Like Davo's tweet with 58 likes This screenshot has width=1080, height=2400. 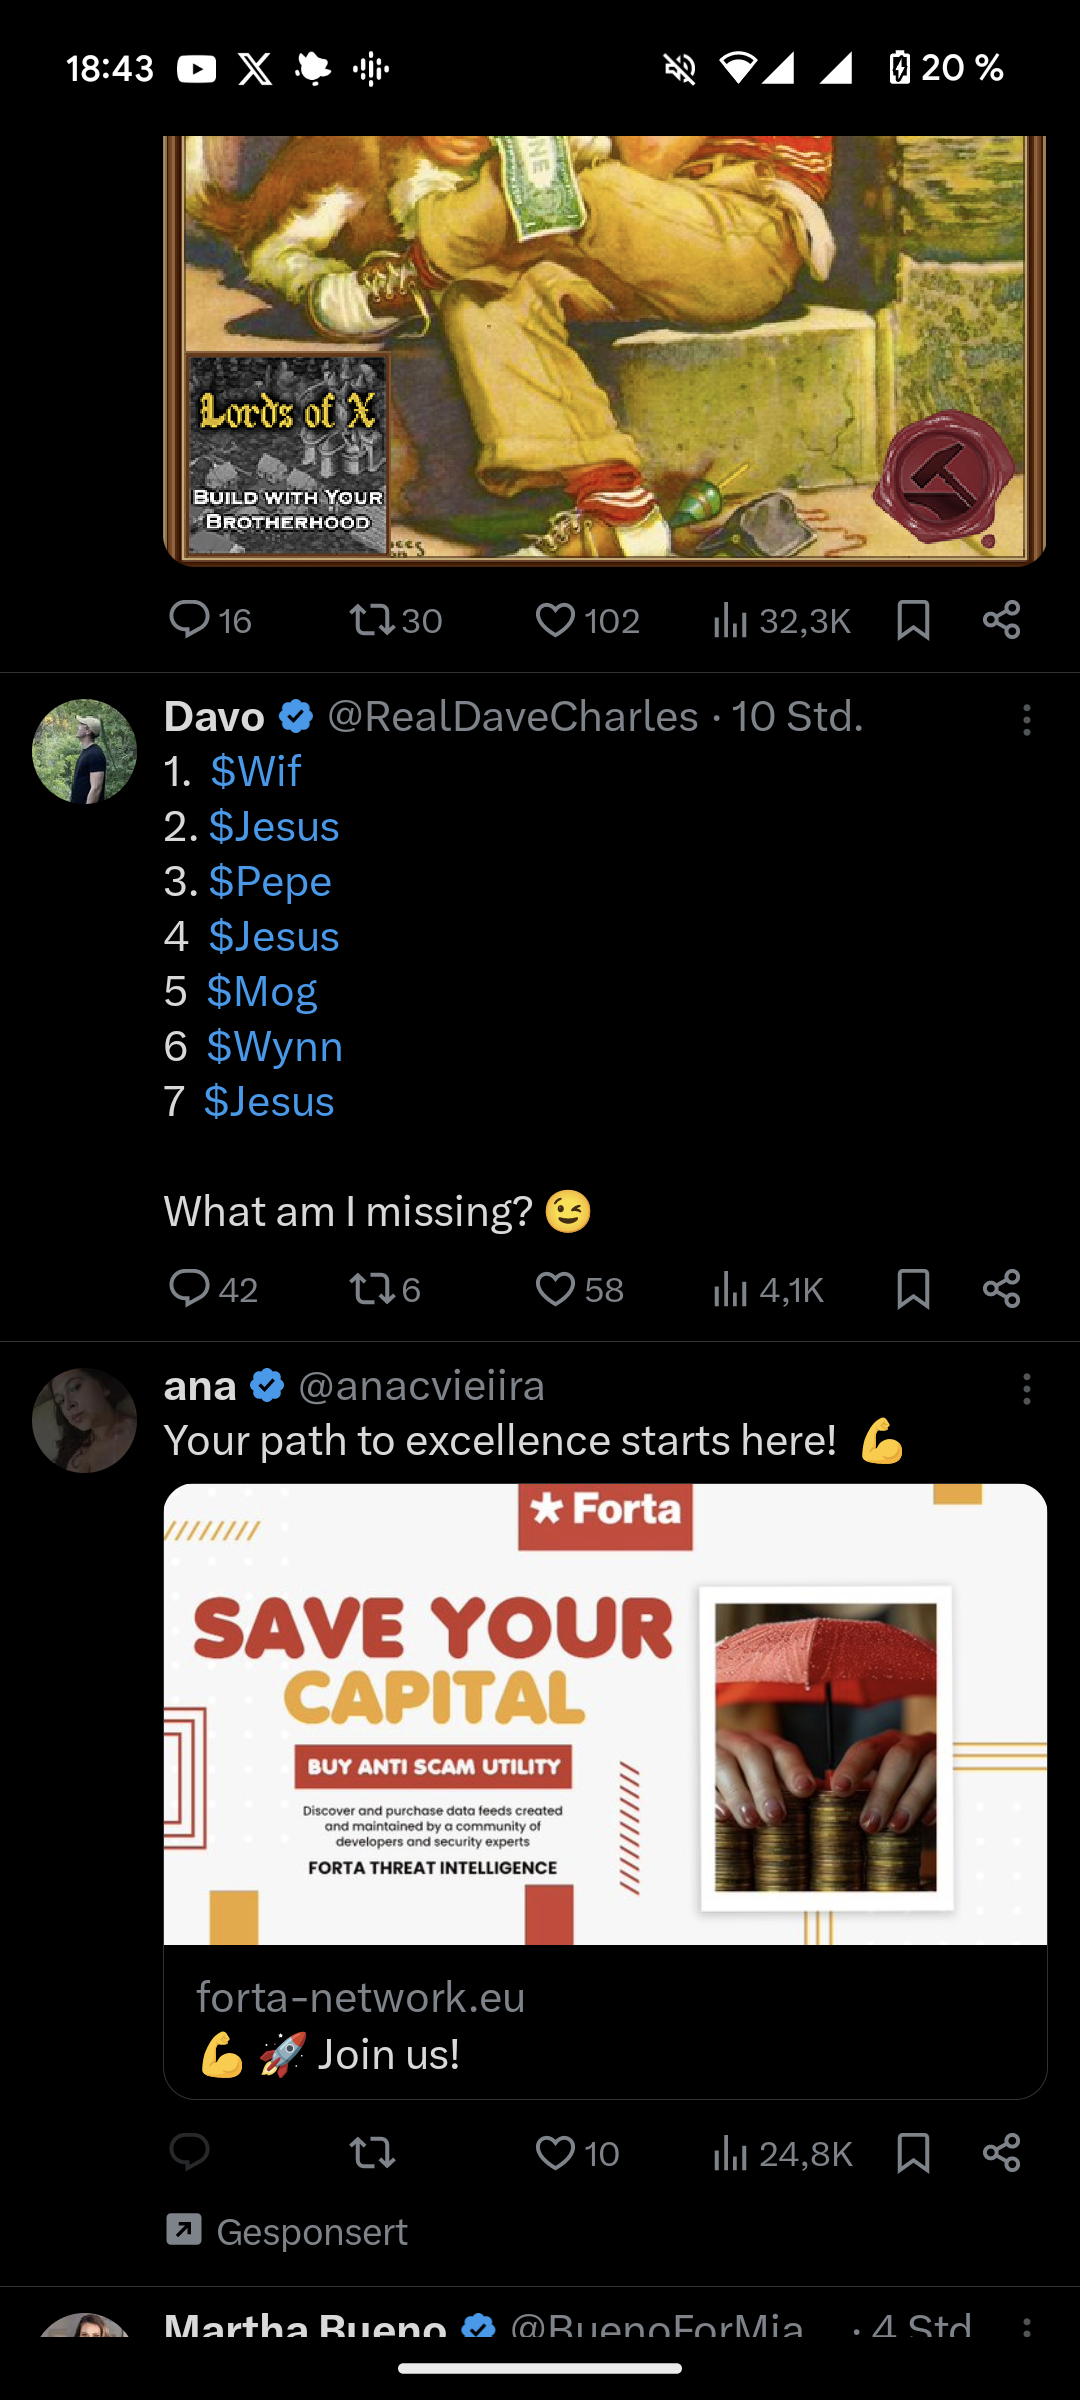coord(555,1289)
